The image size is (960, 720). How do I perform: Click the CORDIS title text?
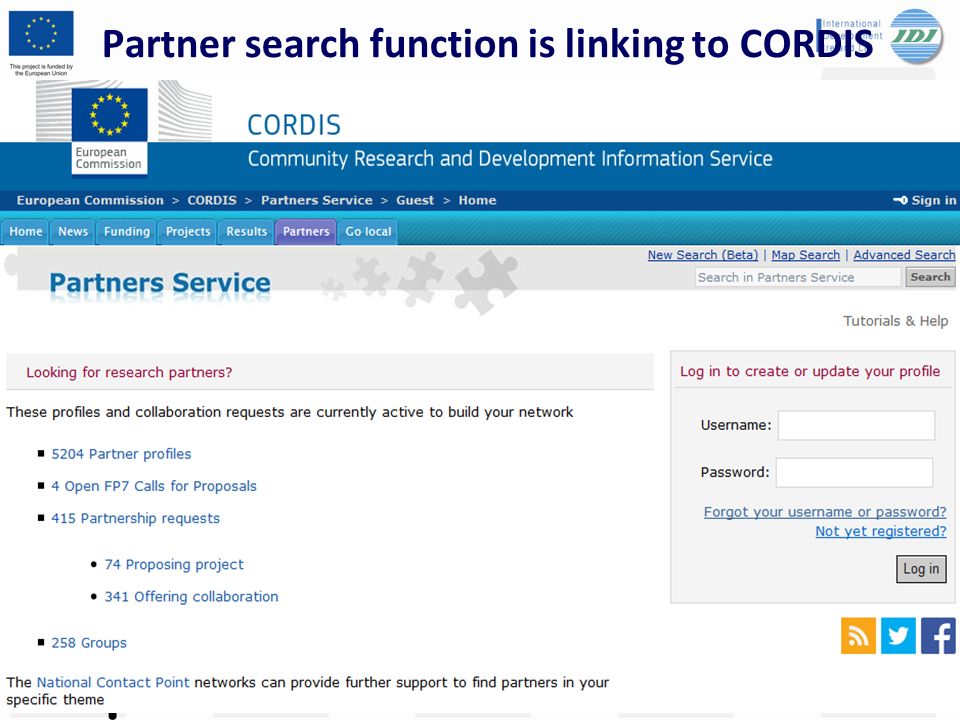294,125
